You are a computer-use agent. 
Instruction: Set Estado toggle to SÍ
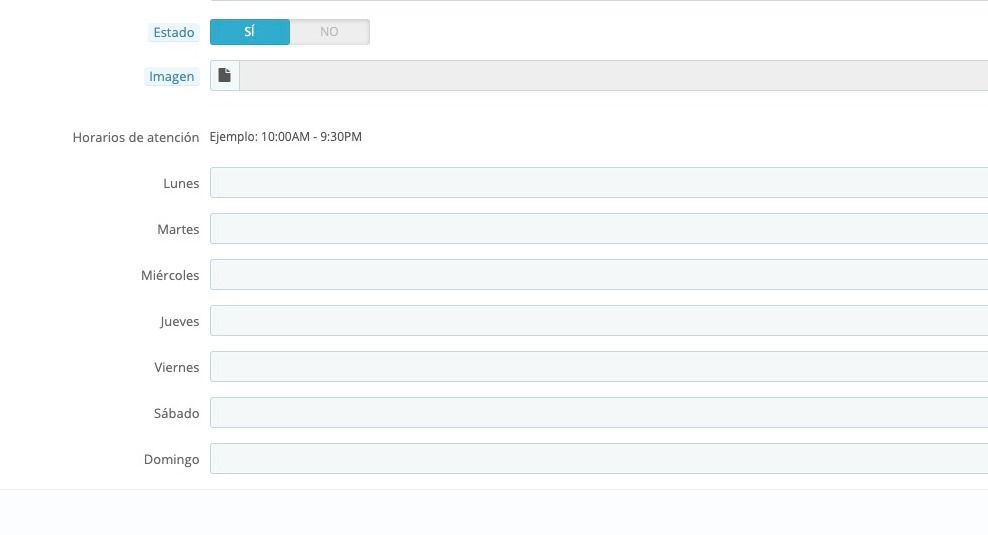(250, 32)
